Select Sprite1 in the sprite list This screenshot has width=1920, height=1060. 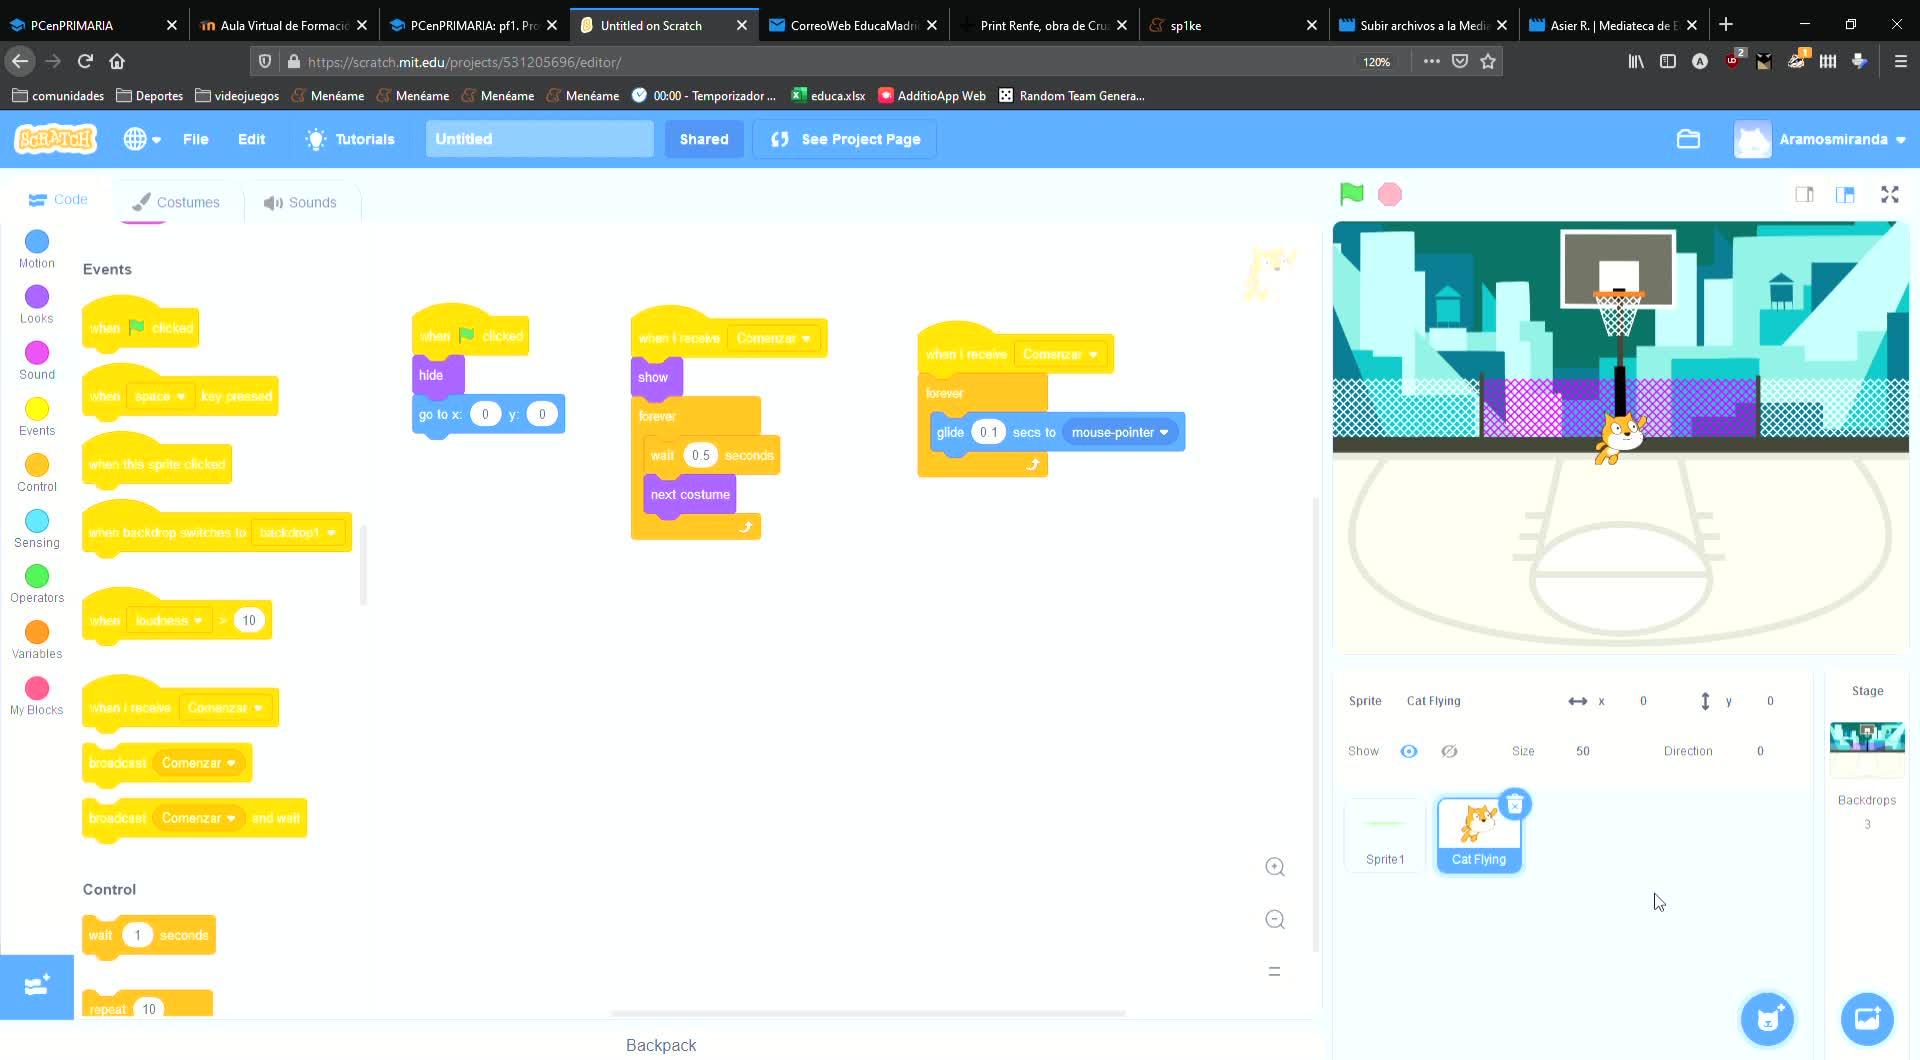click(x=1385, y=835)
